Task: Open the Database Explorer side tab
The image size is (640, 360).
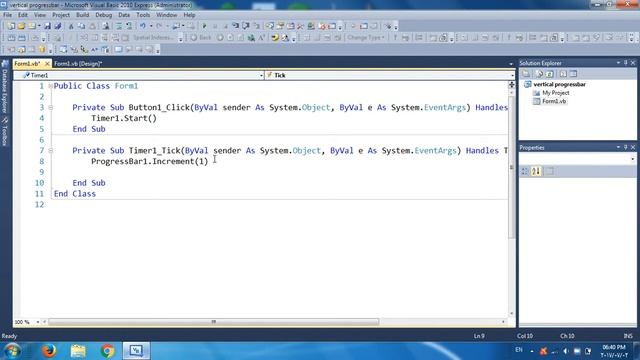Action: pos(5,87)
